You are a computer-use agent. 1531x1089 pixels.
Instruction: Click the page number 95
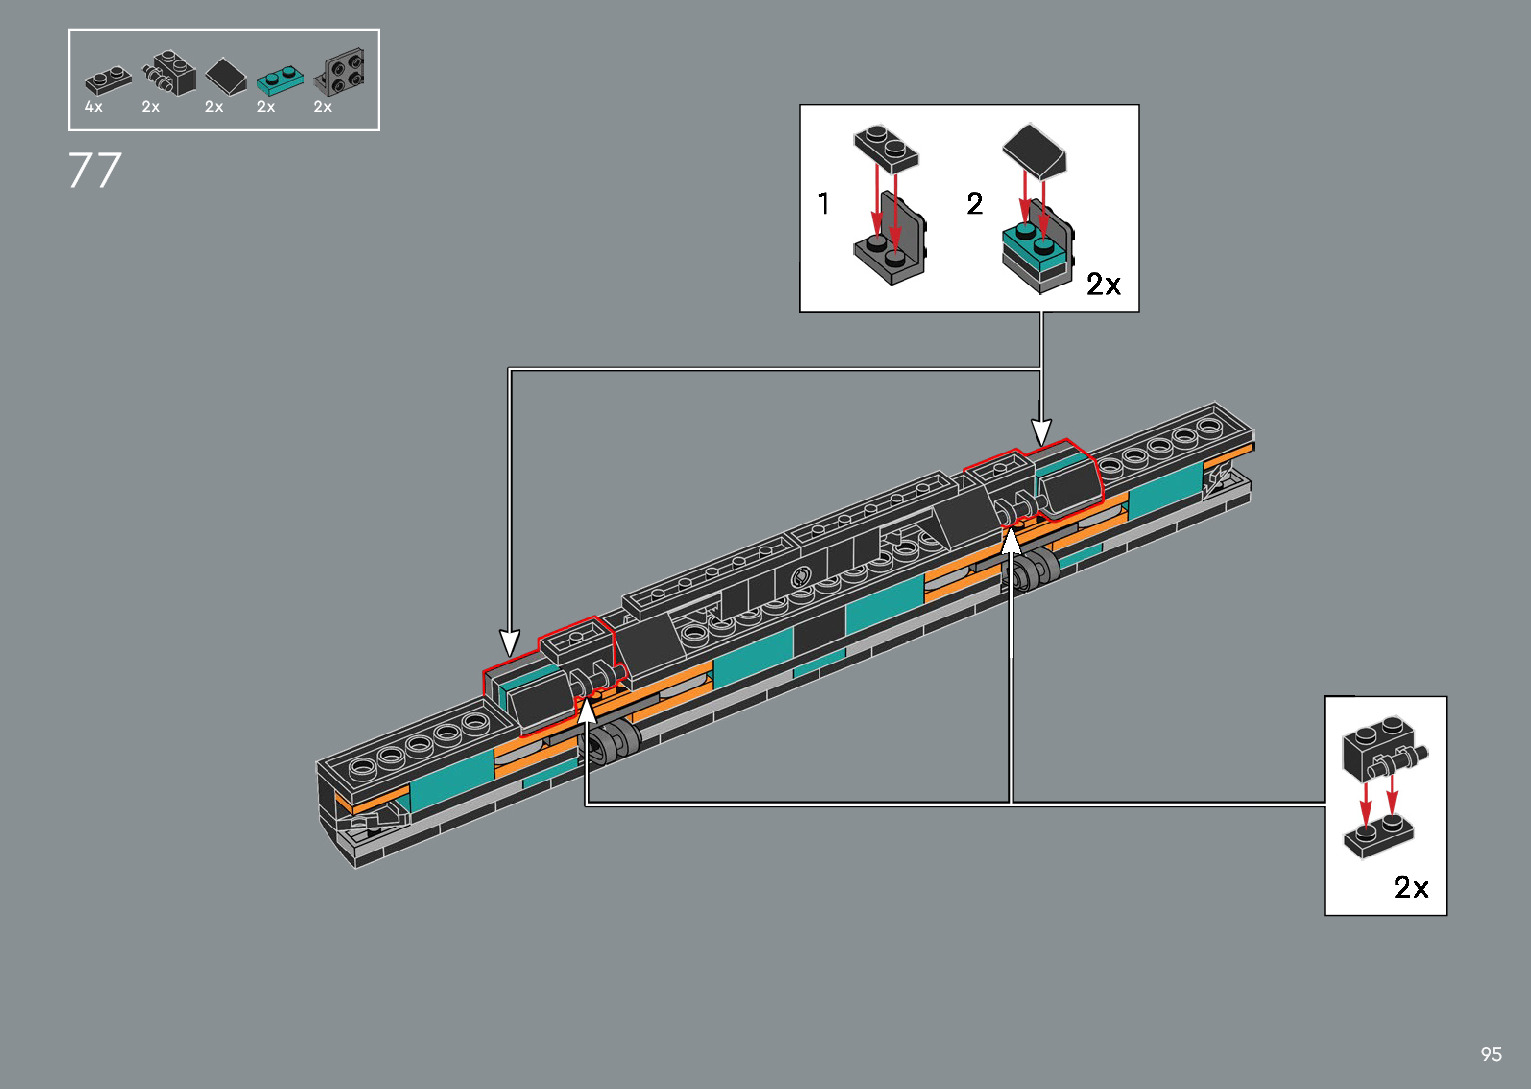click(1491, 1054)
